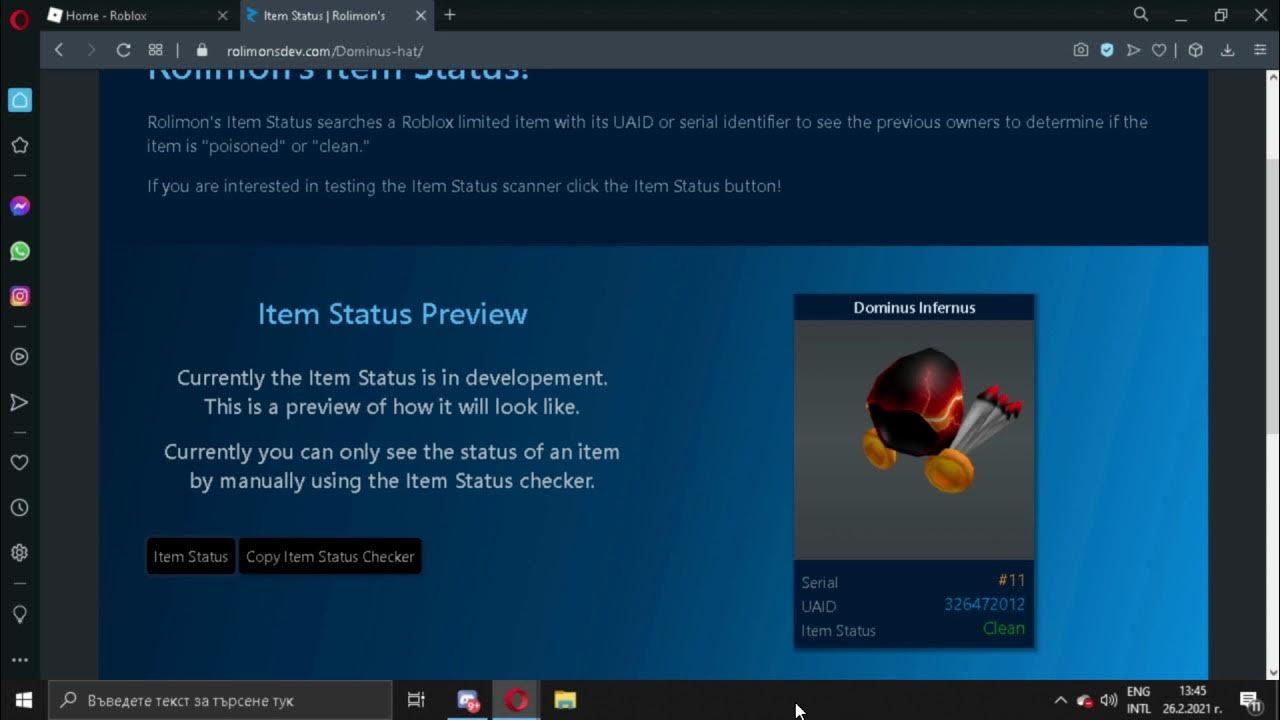Open Task View on the taskbar
This screenshot has width=1280, height=720.
[416, 700]
